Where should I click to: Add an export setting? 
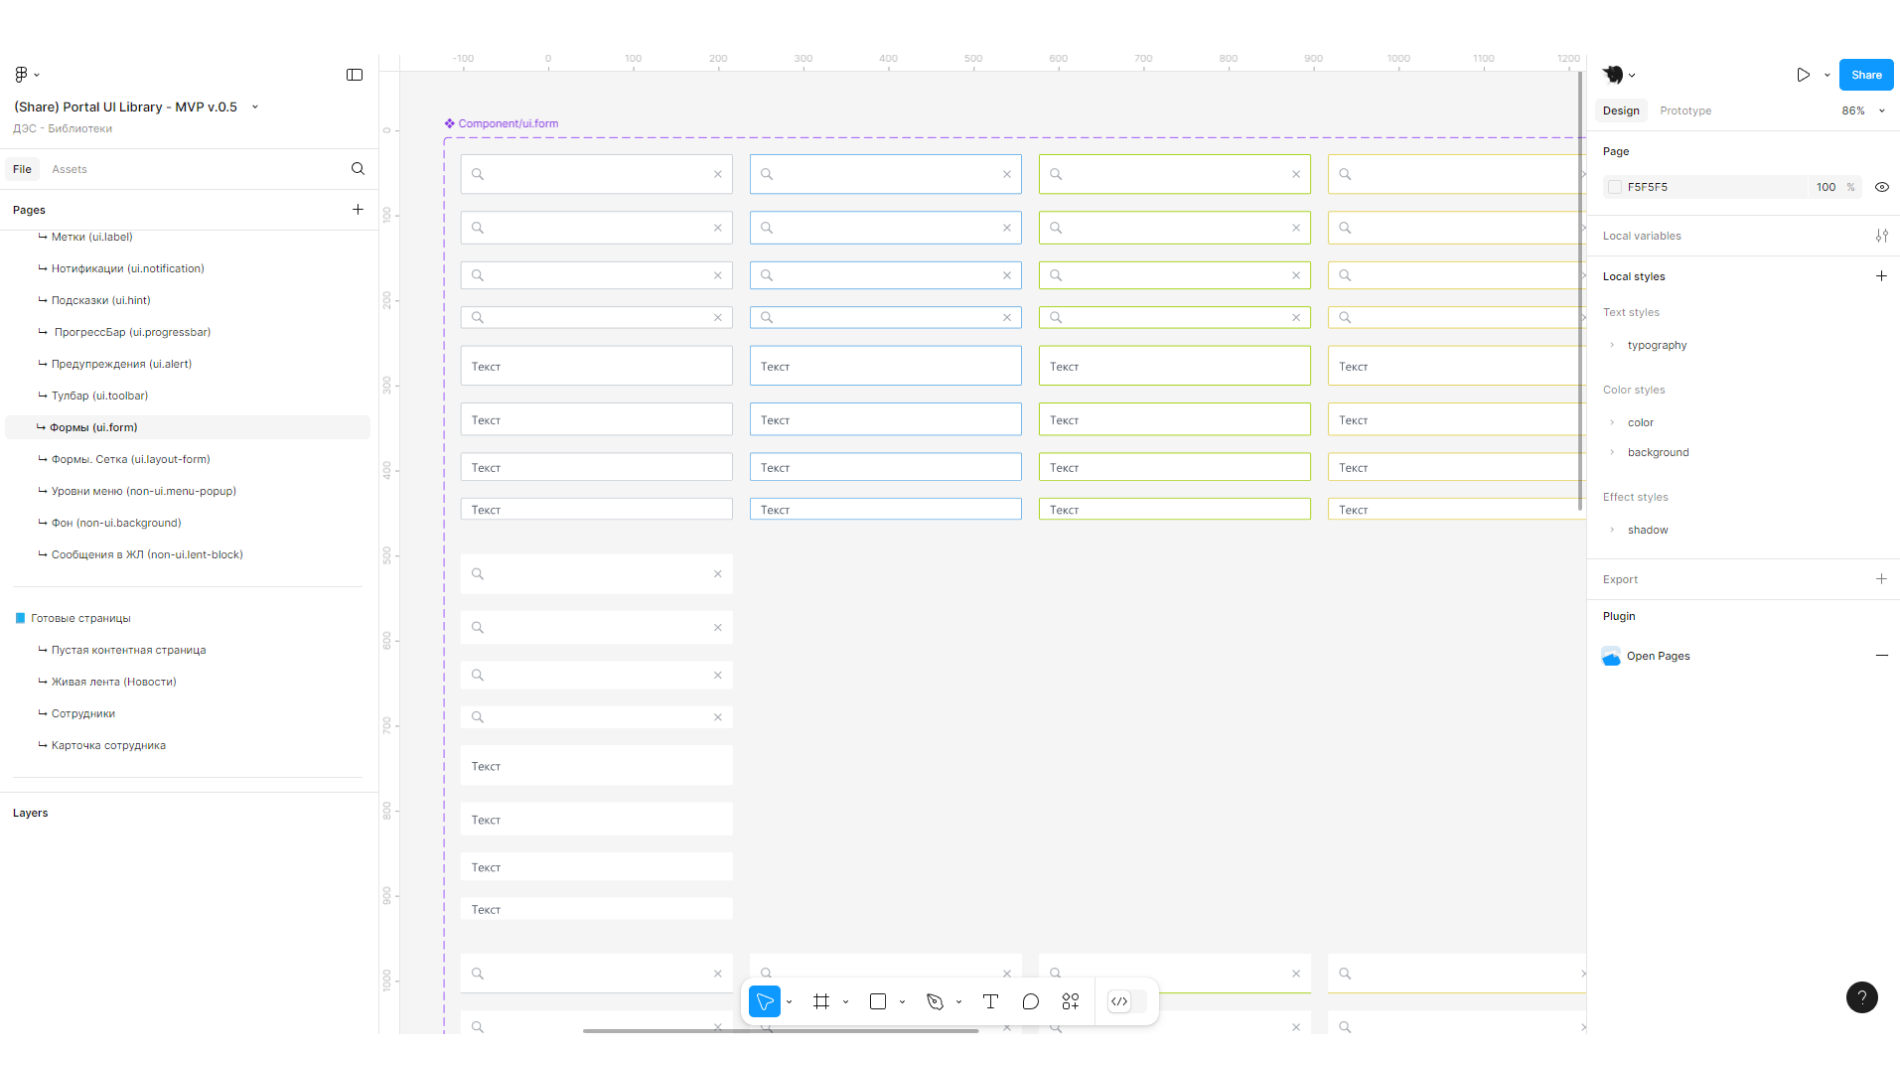(x=1881, y=578)
